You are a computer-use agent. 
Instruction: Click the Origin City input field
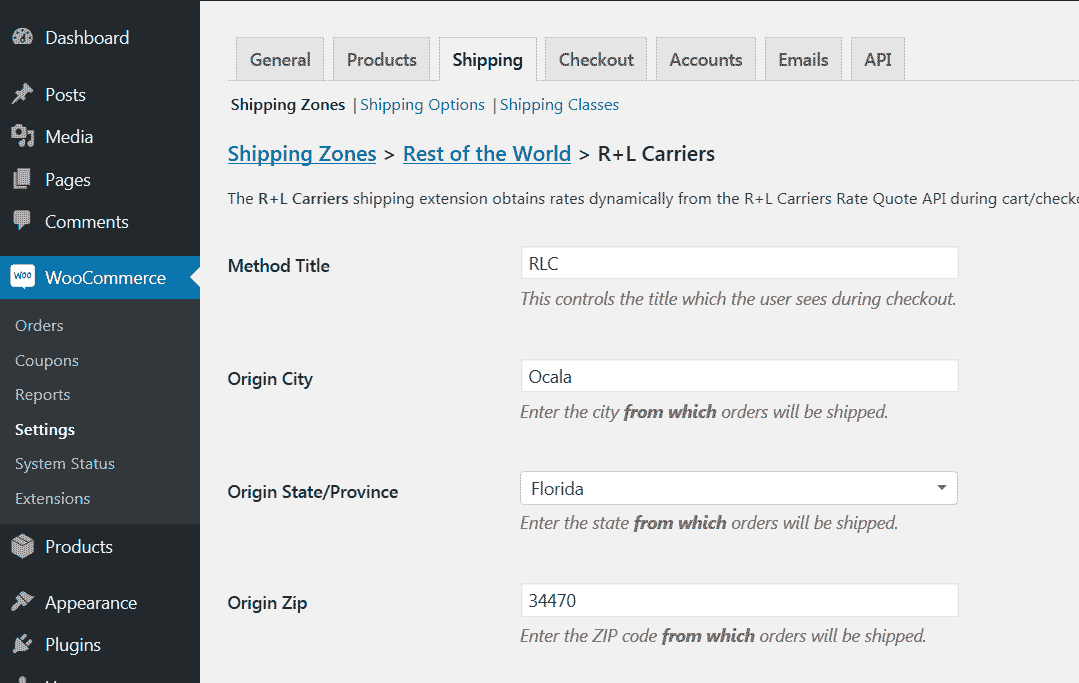point(740,376)
